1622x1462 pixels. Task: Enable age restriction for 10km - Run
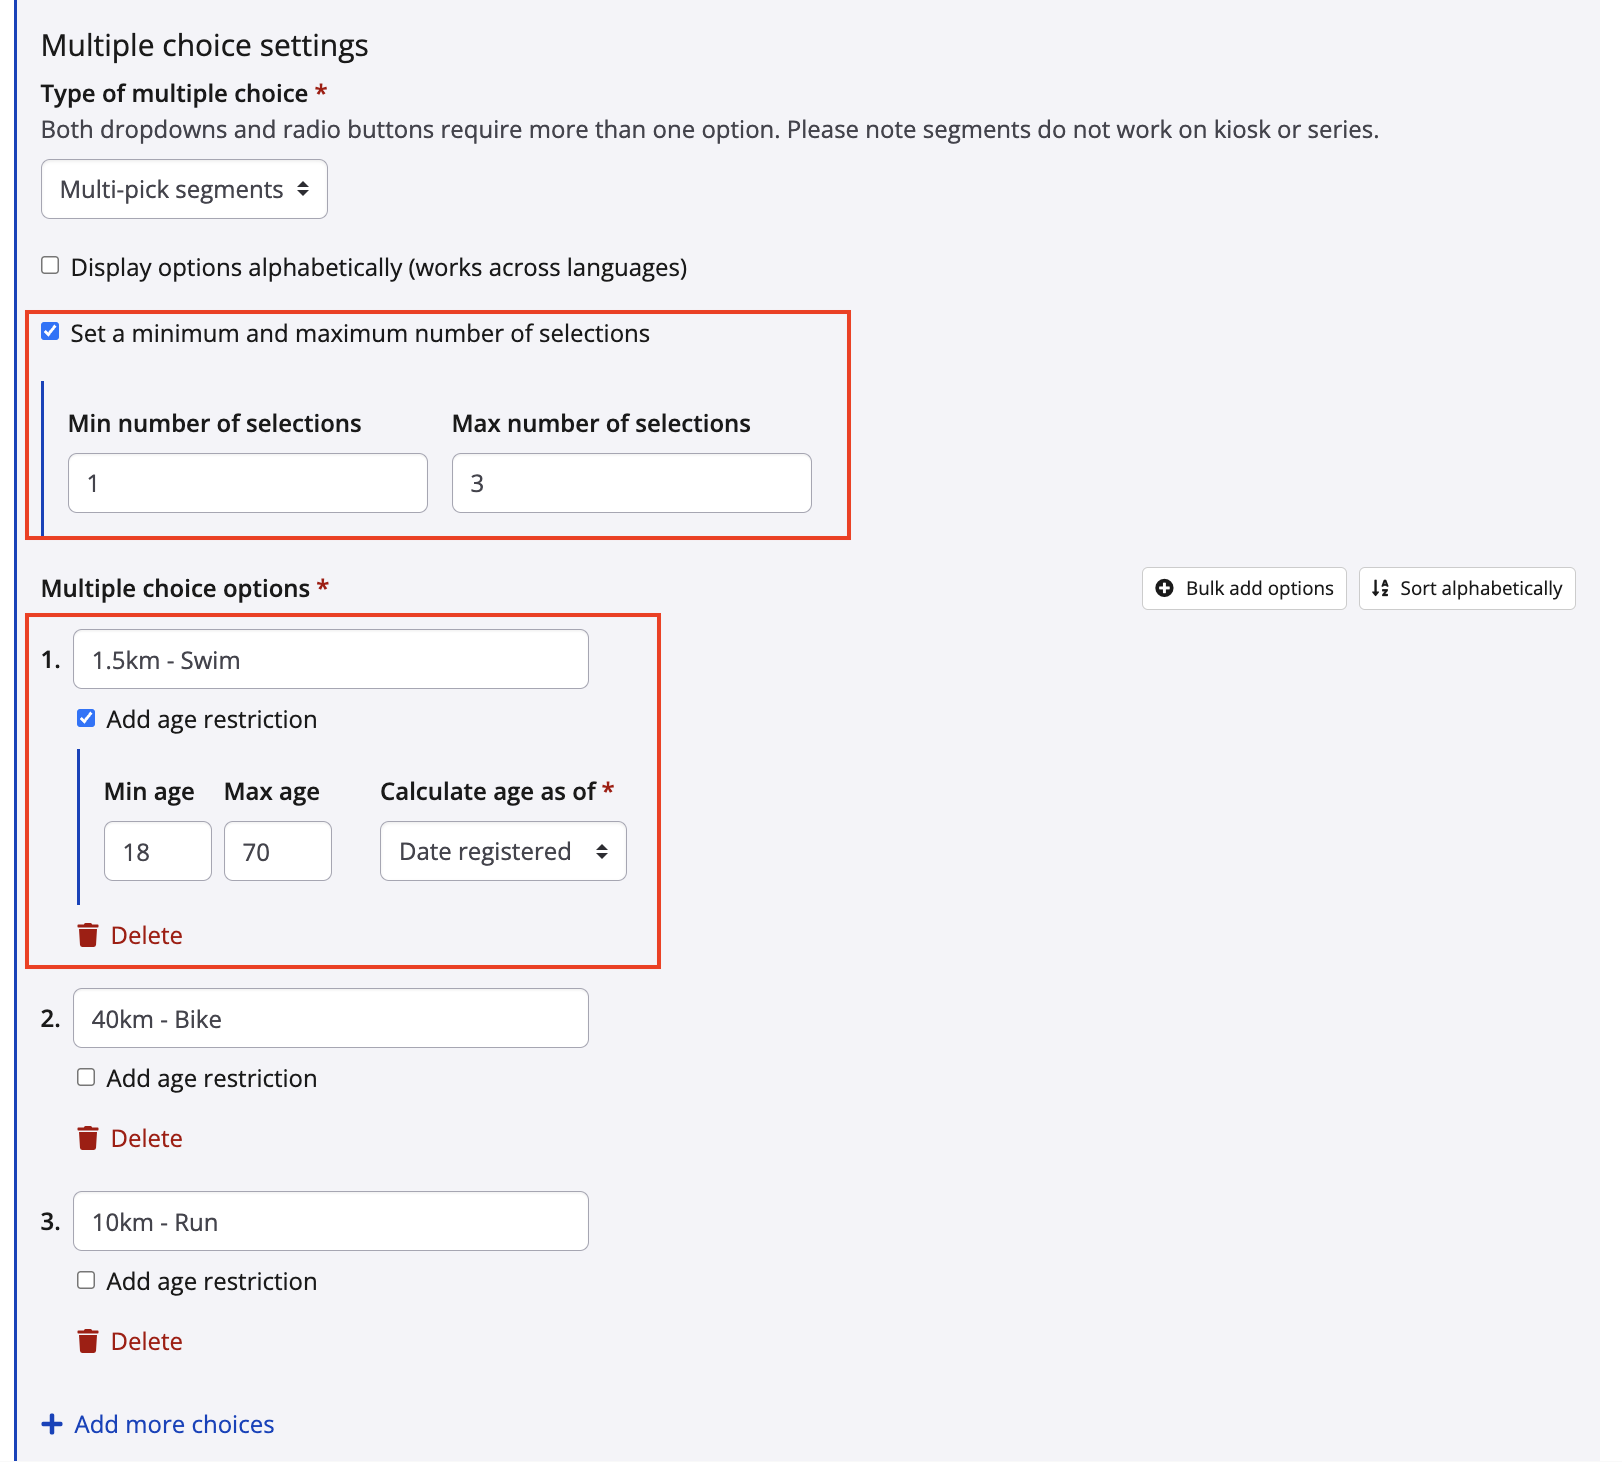(x=86, y=1280)
